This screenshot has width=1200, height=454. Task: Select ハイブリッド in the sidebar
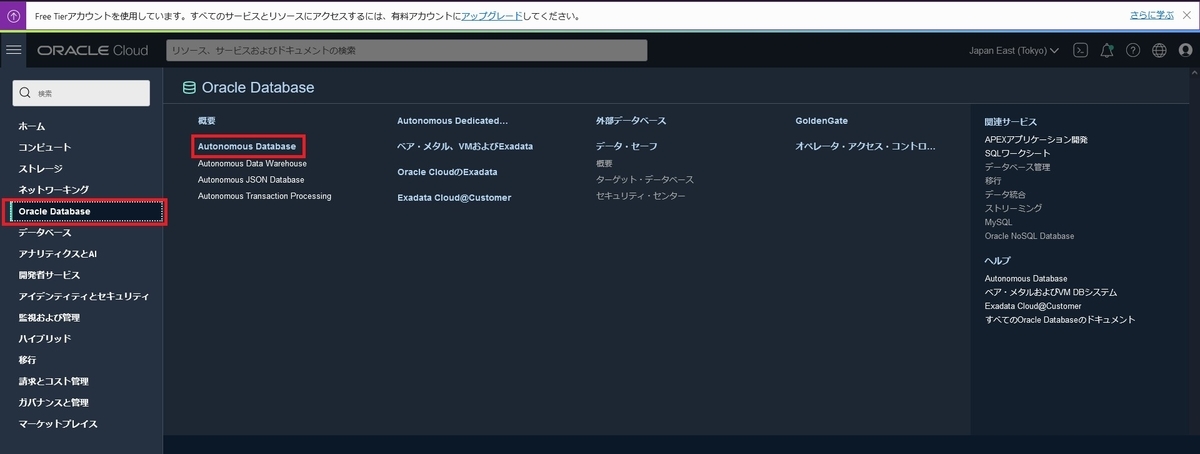[45, 339]
